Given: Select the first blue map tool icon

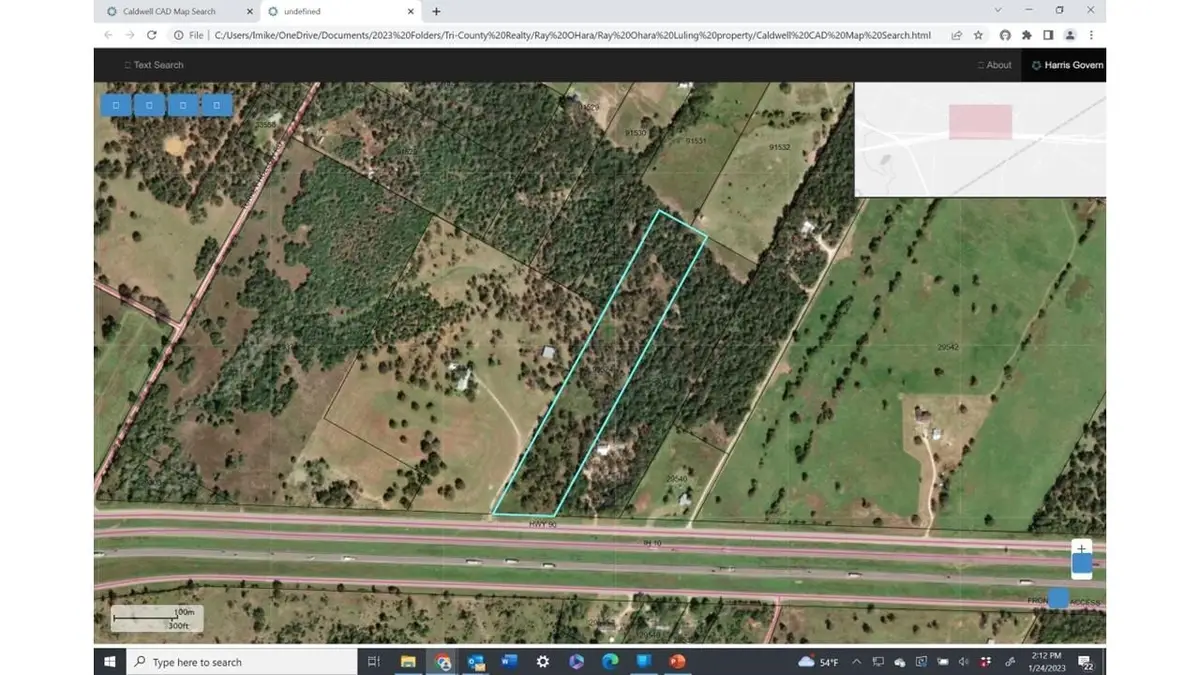Looking at the screenshot, I should click(116, 104).
